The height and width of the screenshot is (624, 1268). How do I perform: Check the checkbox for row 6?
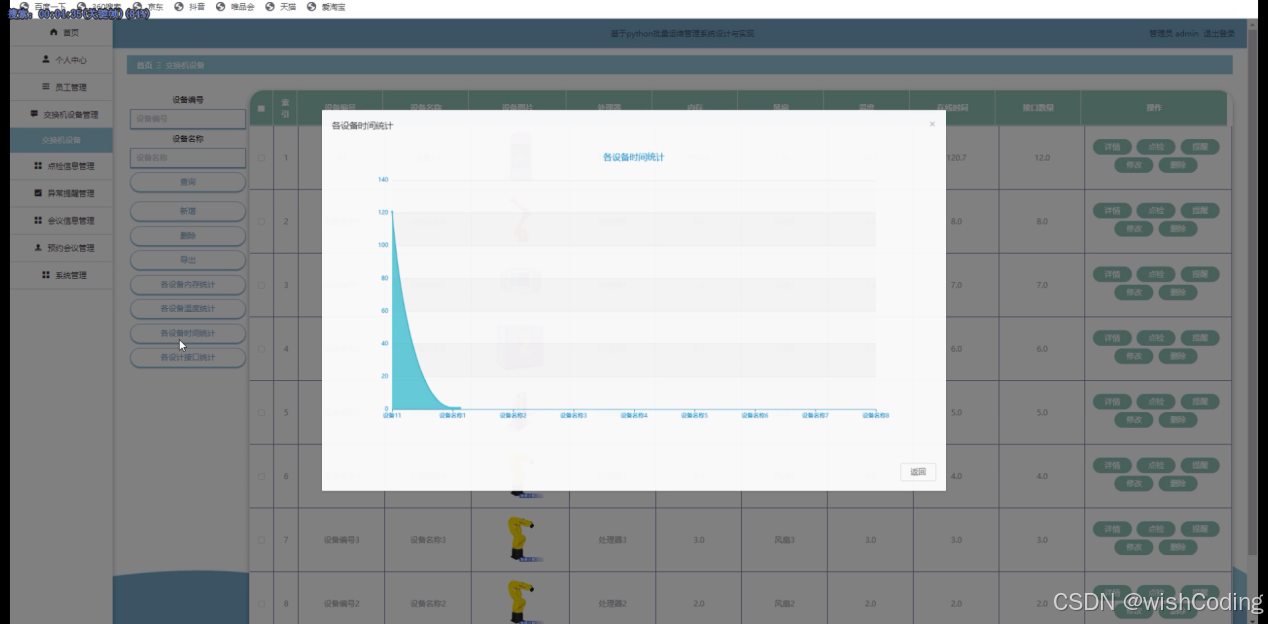point(262,476)
